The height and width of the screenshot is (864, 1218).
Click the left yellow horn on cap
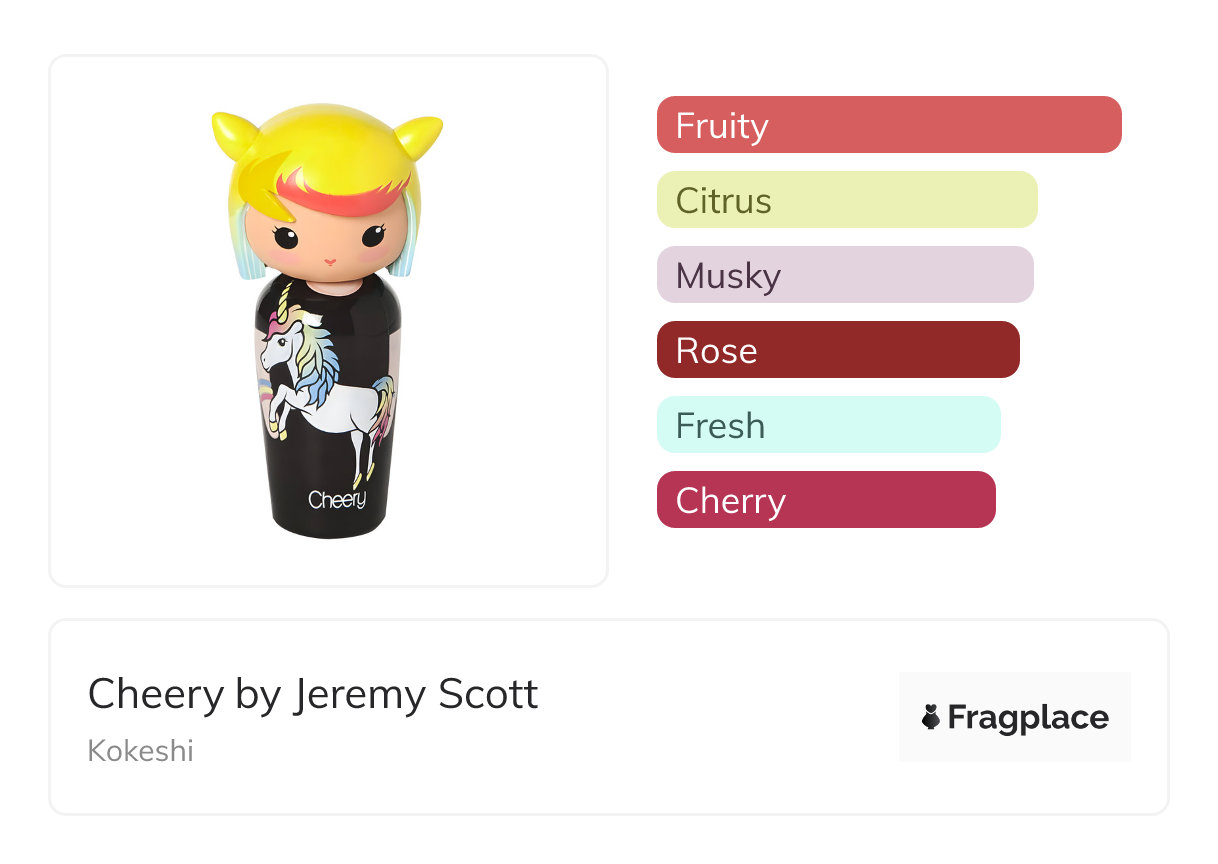[232, 131]
